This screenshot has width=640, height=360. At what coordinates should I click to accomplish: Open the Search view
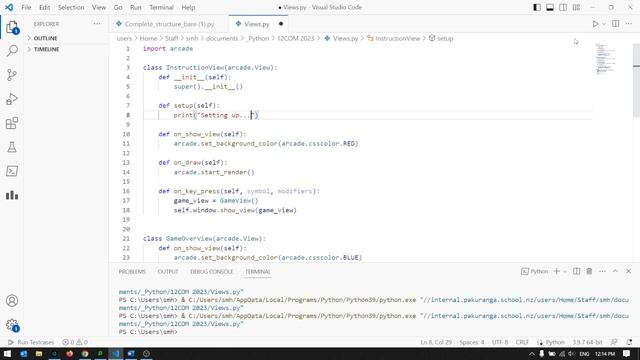[x=12, y=51]
